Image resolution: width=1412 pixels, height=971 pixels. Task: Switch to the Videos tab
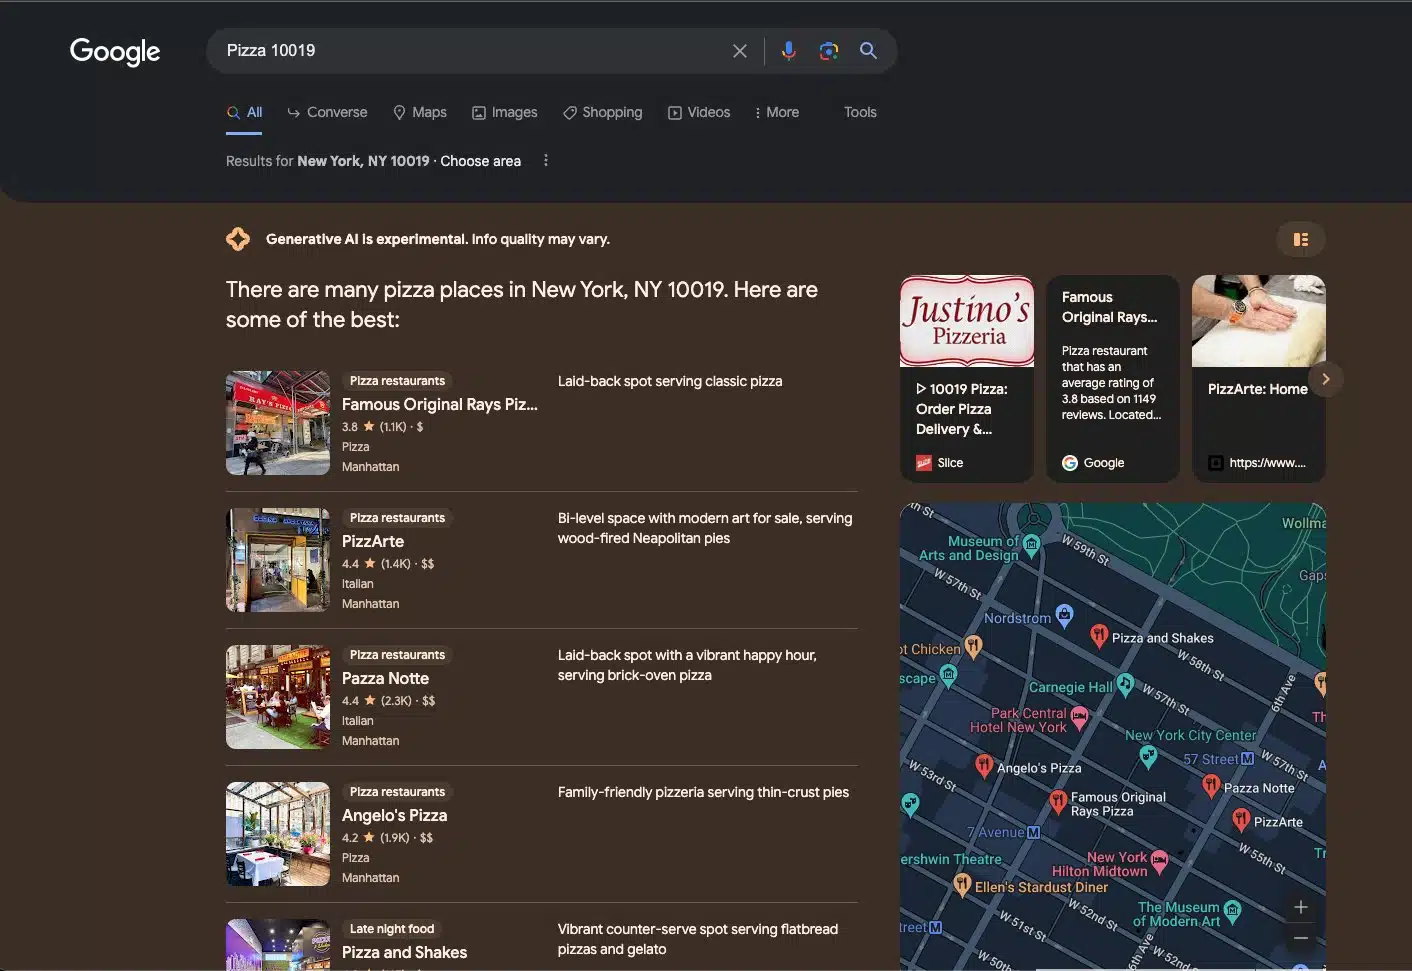point(699,112)
